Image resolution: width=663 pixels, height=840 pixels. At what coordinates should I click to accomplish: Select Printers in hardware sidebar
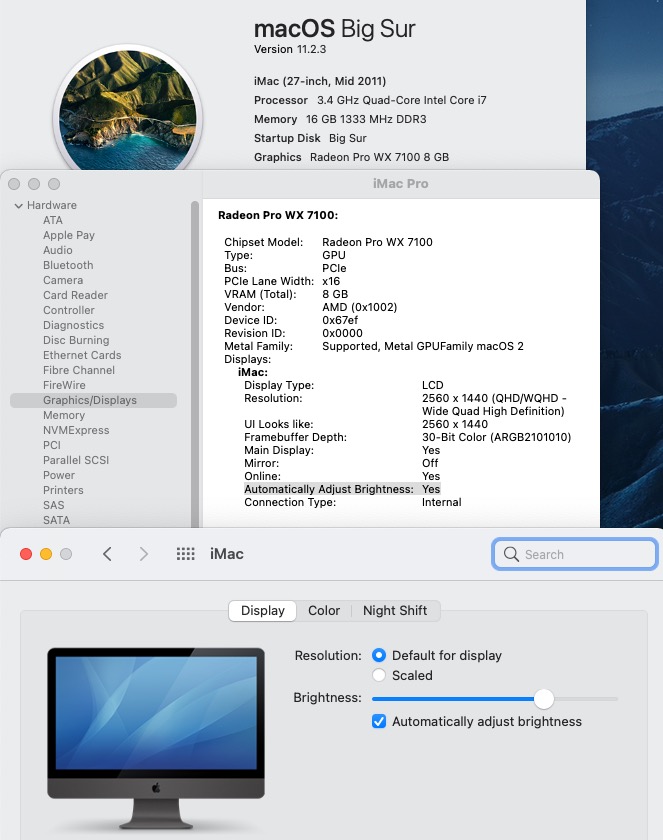(x=63, y=490)
